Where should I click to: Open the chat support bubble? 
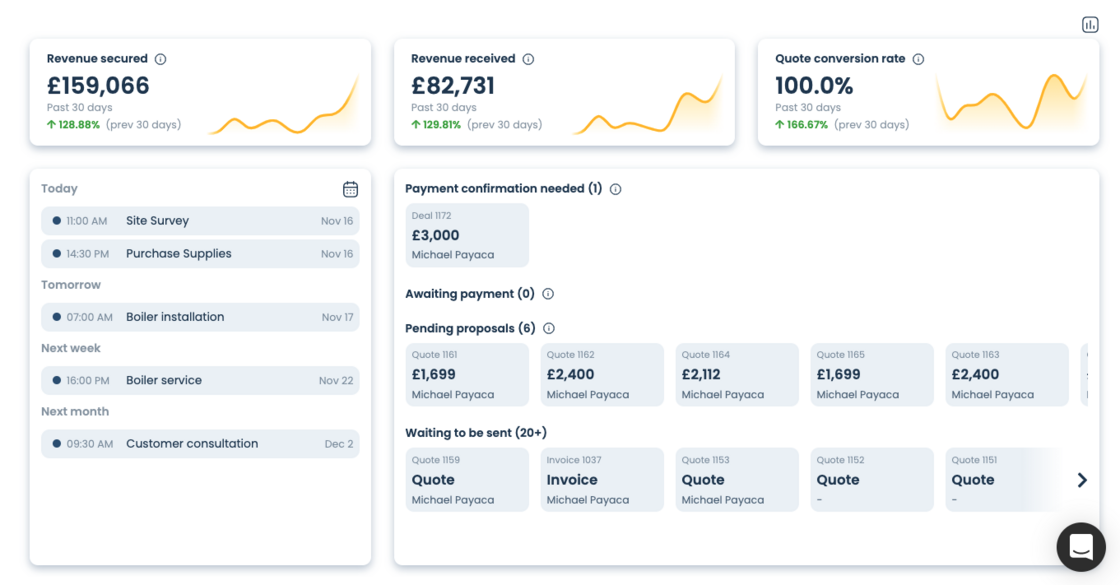click(1081, 546)
